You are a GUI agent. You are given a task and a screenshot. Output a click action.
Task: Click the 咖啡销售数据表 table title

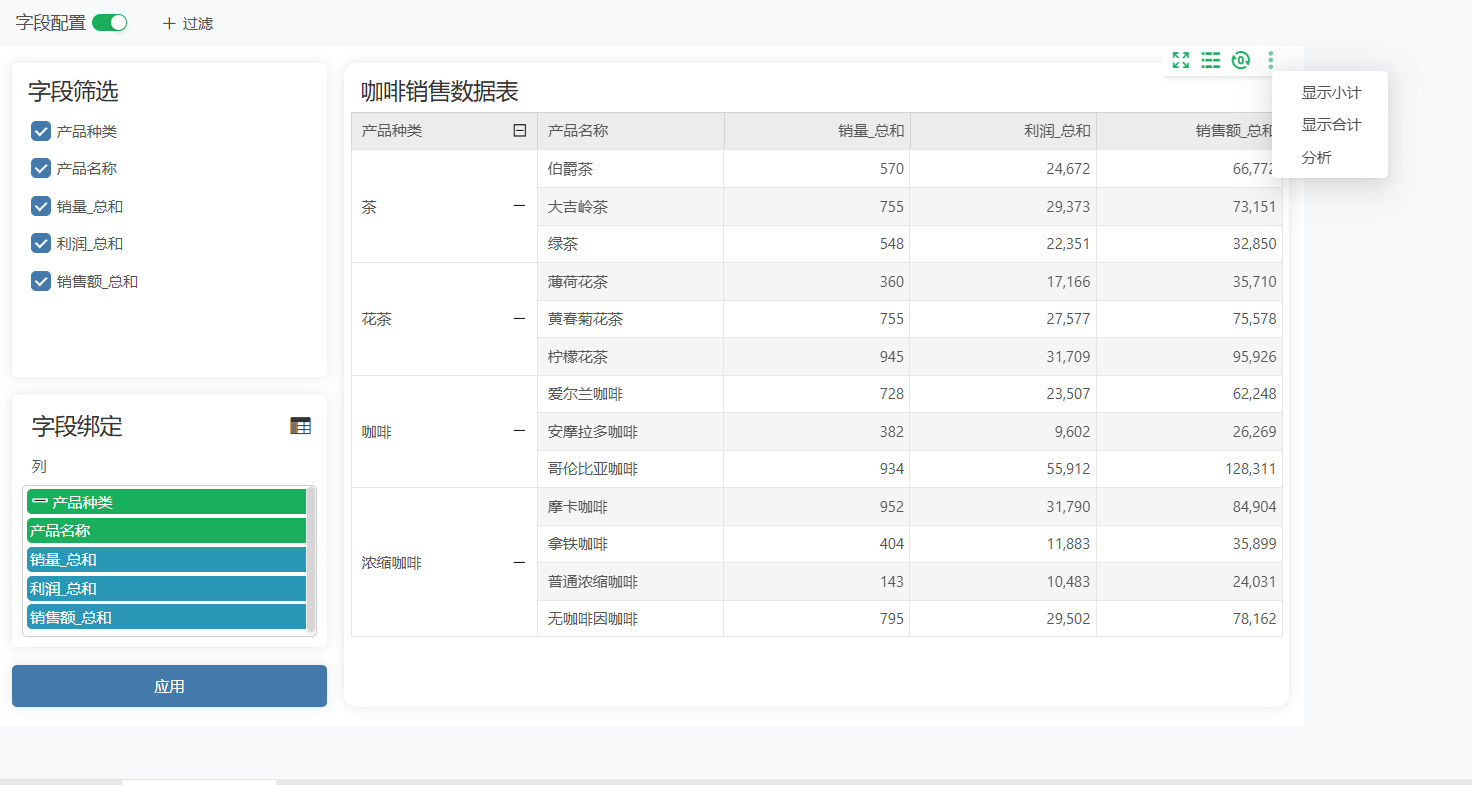pyautogui.click(x=440, y=91)
